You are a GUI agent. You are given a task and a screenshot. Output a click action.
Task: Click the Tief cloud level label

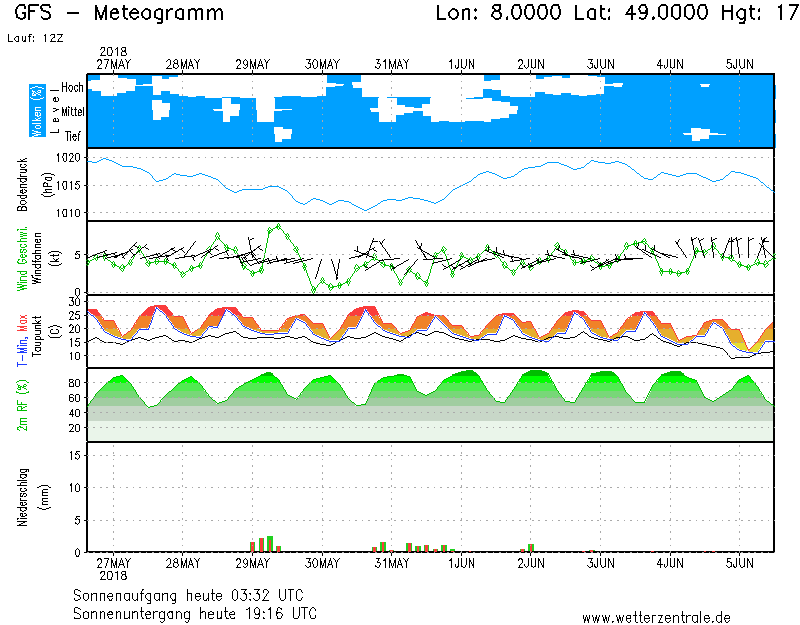click(73, 136)
